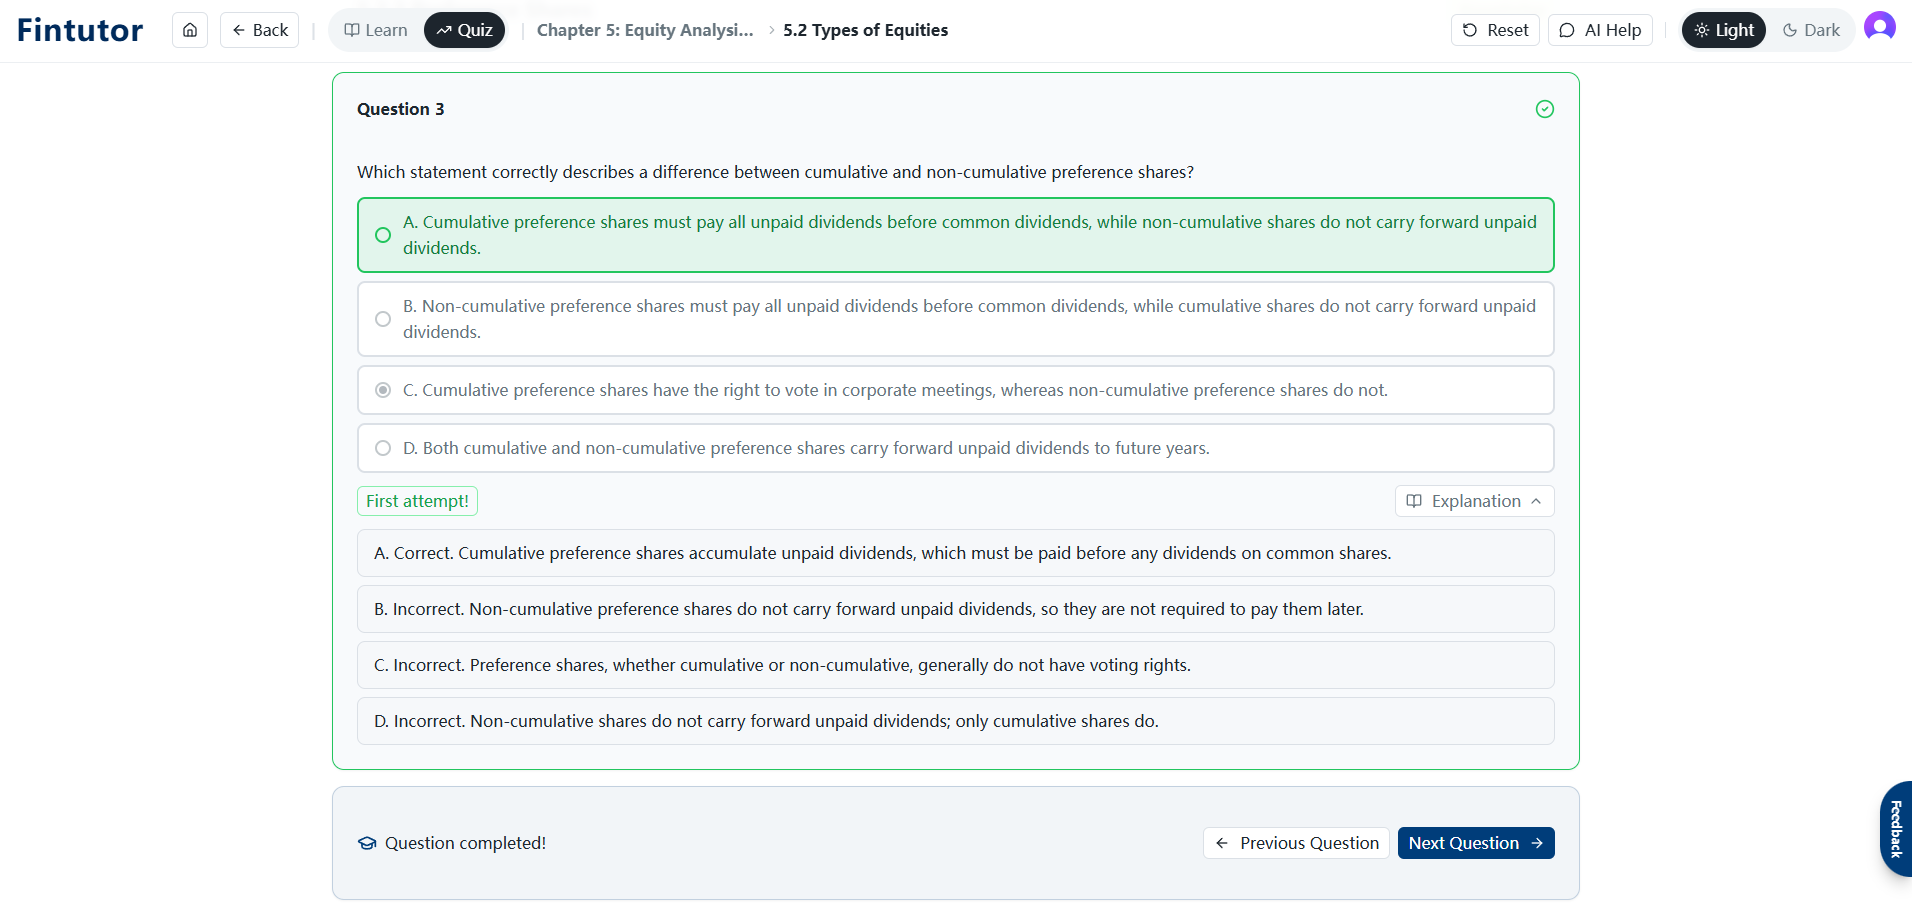Select answer option A radio button
The image size is (1912, 907).
click(383, 235)
